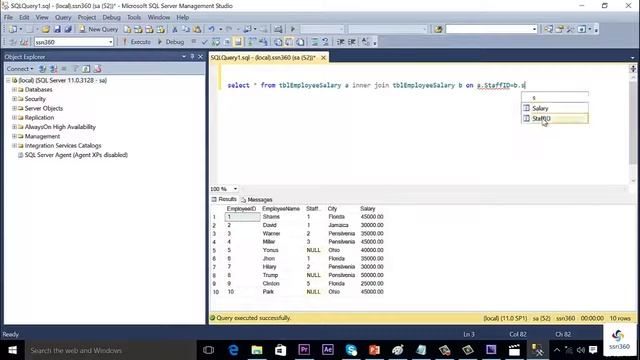The height and width of the screenshot is (360, 640).
Task: Open the Tools menu
Action: pos(133,17)
